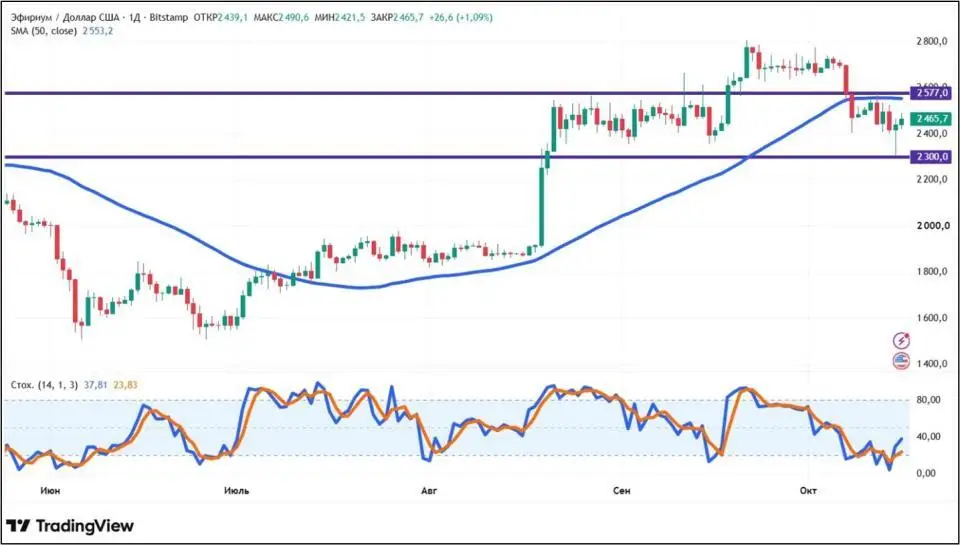The width and height of the screenshot is (960, 545).
Task: Click the Окт month label on time axis
Action: 809,490
